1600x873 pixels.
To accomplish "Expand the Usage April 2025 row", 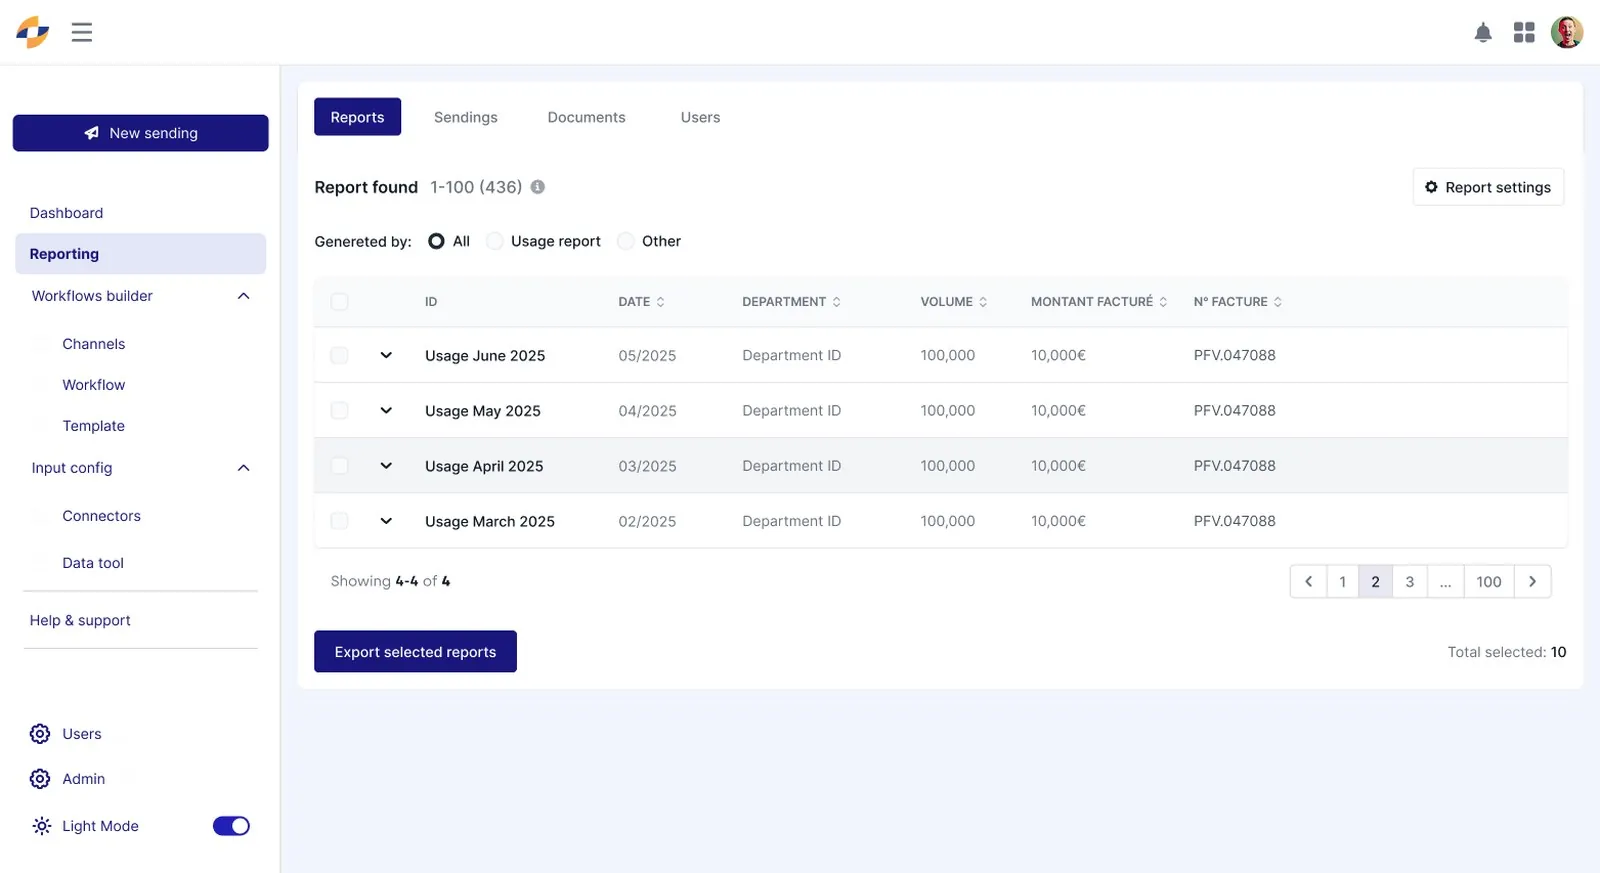I will coord(386,466).
